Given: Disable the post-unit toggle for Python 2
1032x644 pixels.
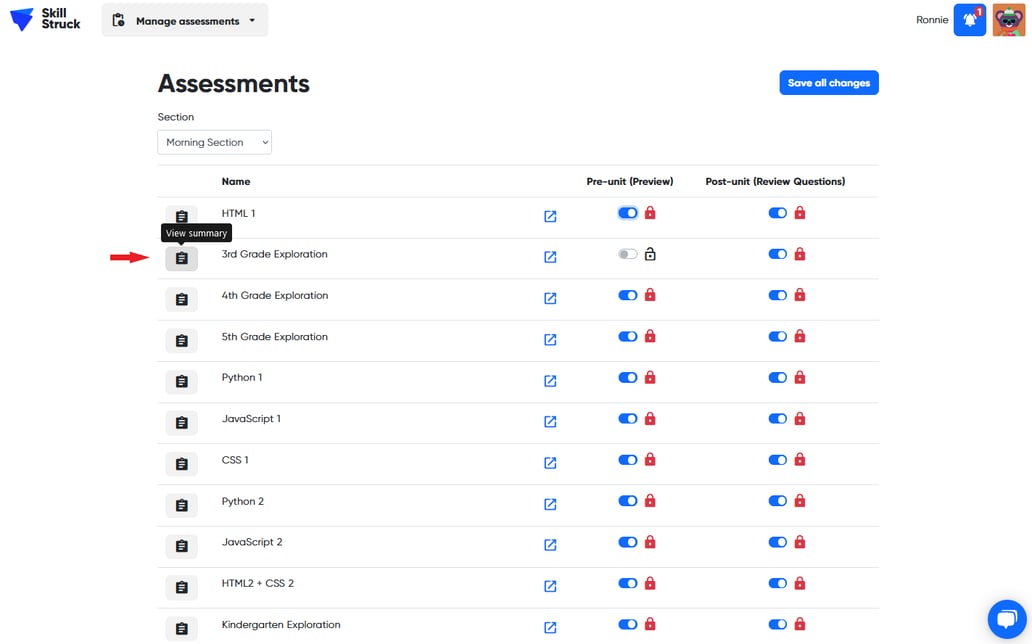Looking at the screenshot, I should click(777, 501).
